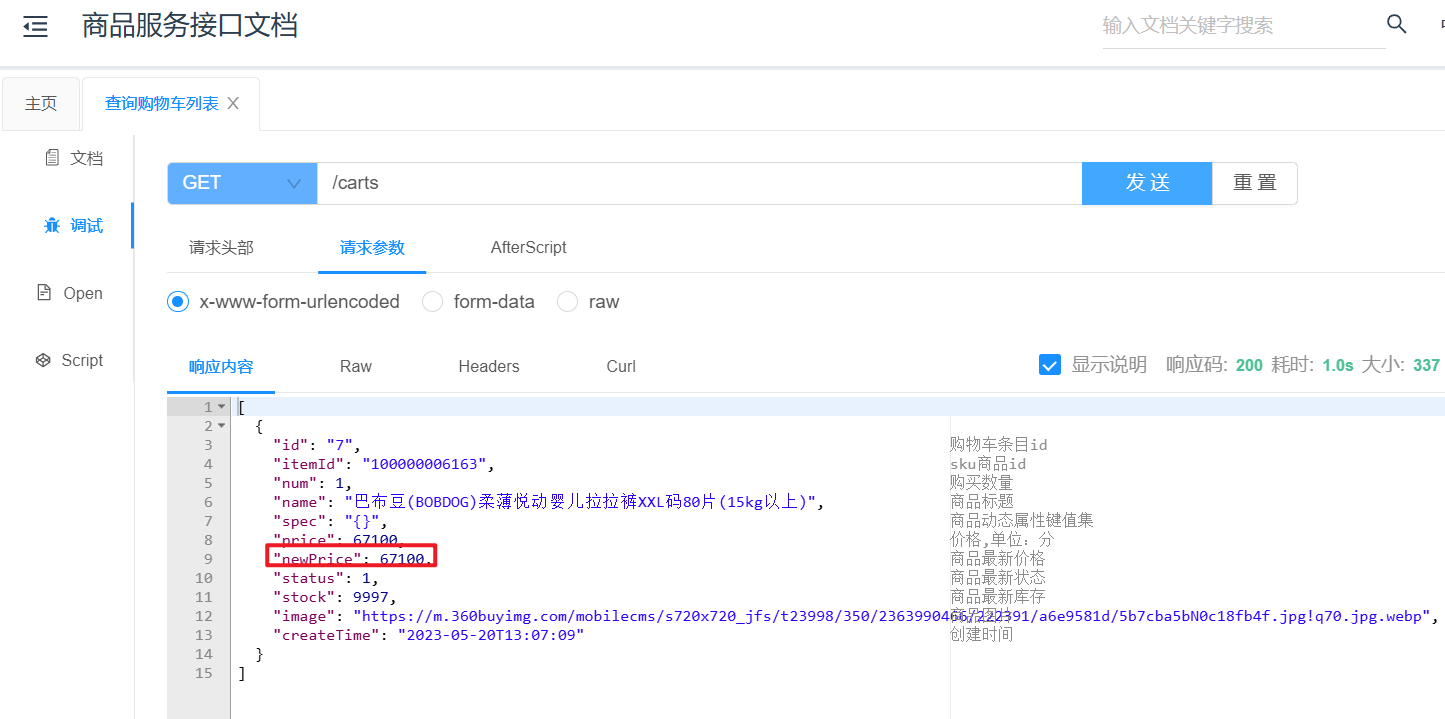1445x719 pixels.
Task: Select the form-data radio button
Action: point(432,301)
